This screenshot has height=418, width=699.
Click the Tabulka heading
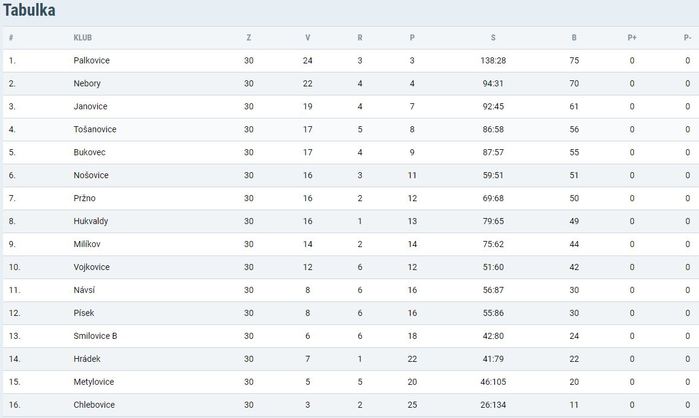coord(29,10)
